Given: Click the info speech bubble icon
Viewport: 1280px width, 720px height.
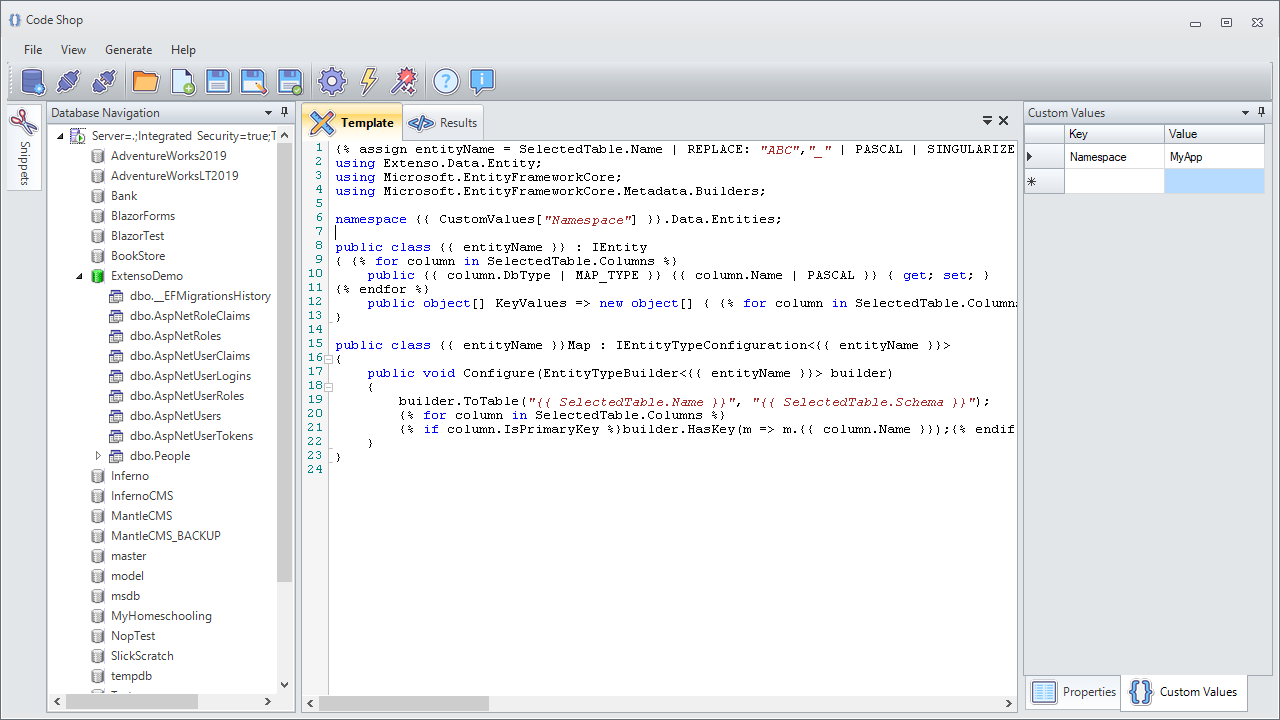Looking at the screenshot, I should (482, 81).
